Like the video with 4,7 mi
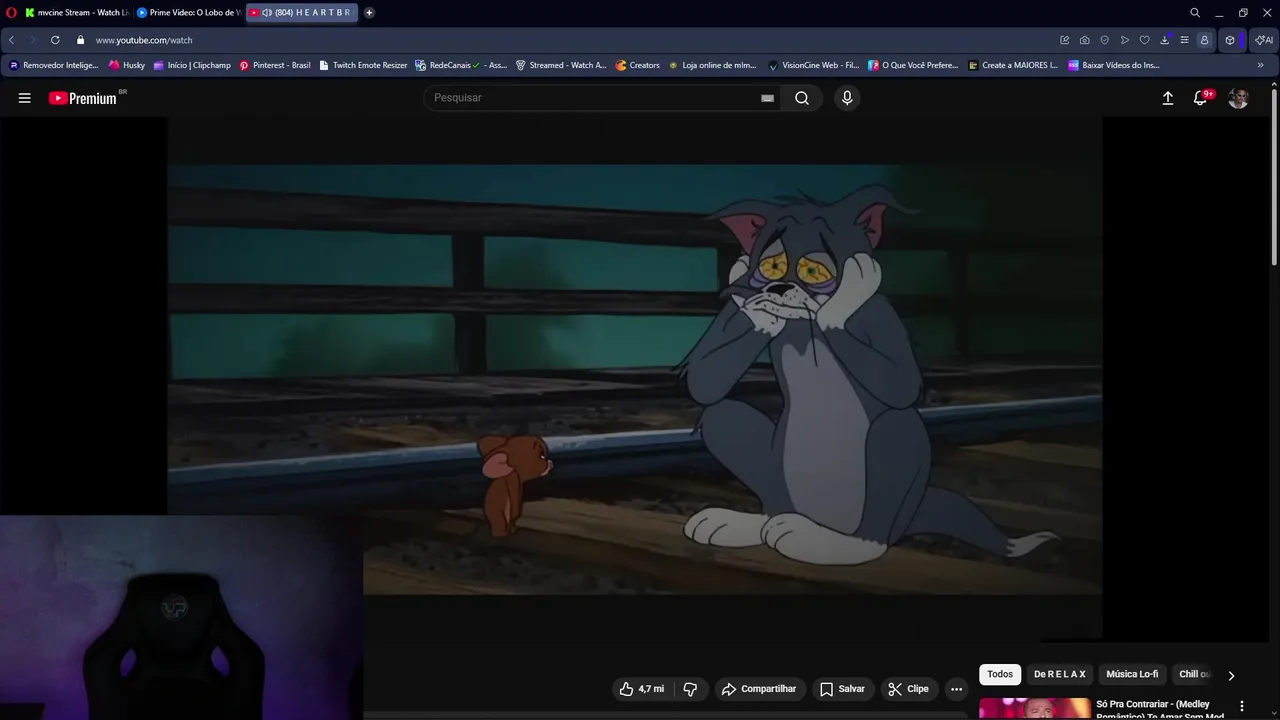 tap(641, 689)
